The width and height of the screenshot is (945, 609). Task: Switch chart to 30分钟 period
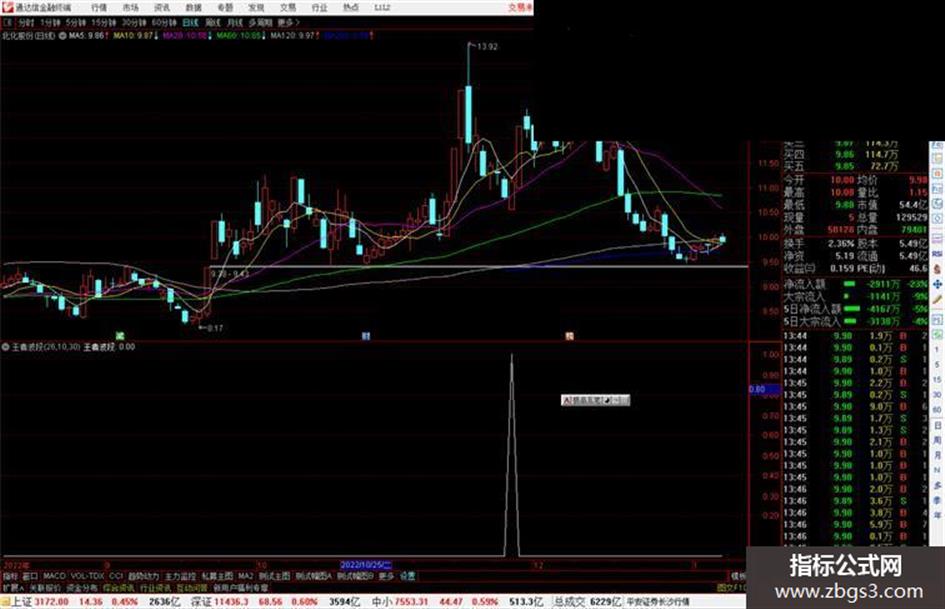point(134,22)
